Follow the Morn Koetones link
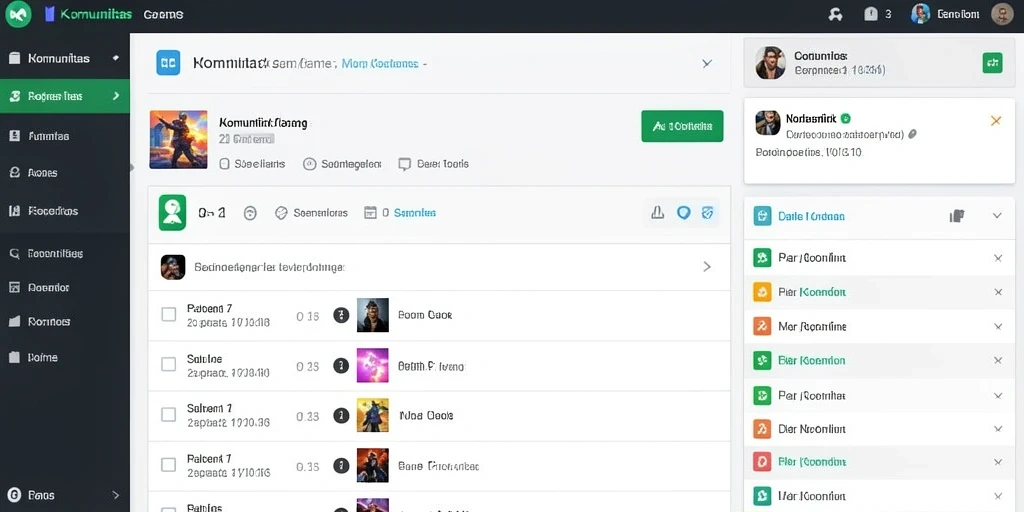1024x512 pixels. click(379, 63)
